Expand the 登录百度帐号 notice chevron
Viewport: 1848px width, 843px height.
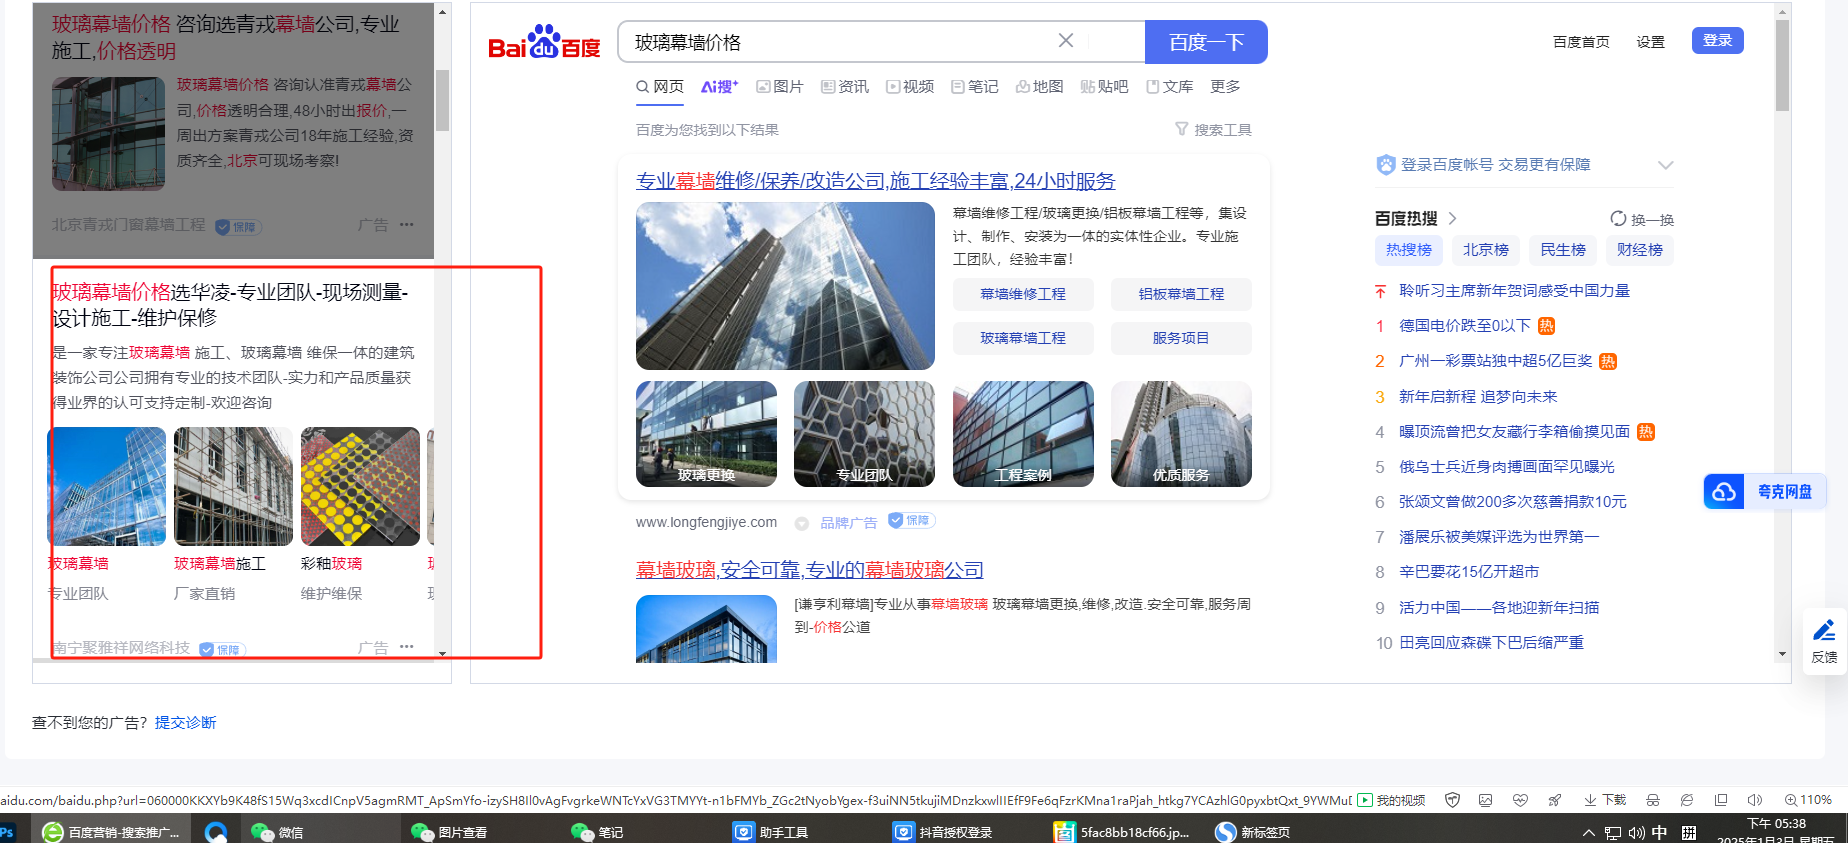(x=1665, y=165)
